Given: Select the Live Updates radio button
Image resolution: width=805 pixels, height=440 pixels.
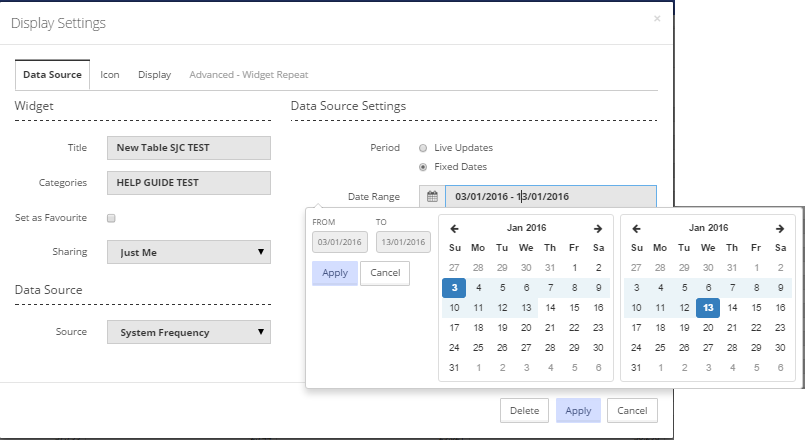Looking at the screenshot, I should pyautogui.click(x=423, y=148).
